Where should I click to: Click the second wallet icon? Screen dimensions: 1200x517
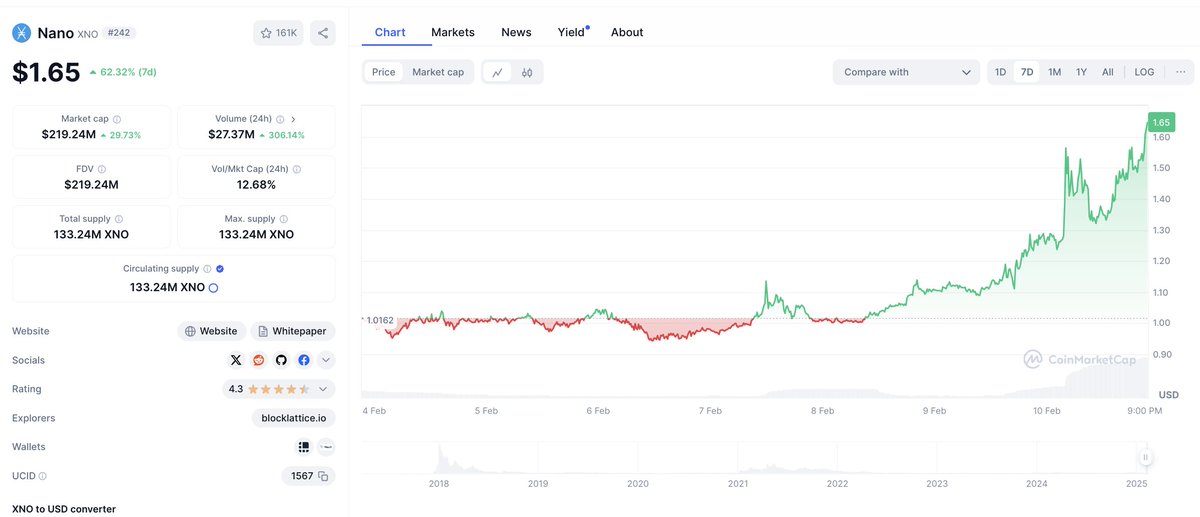(x=326, y=447)
